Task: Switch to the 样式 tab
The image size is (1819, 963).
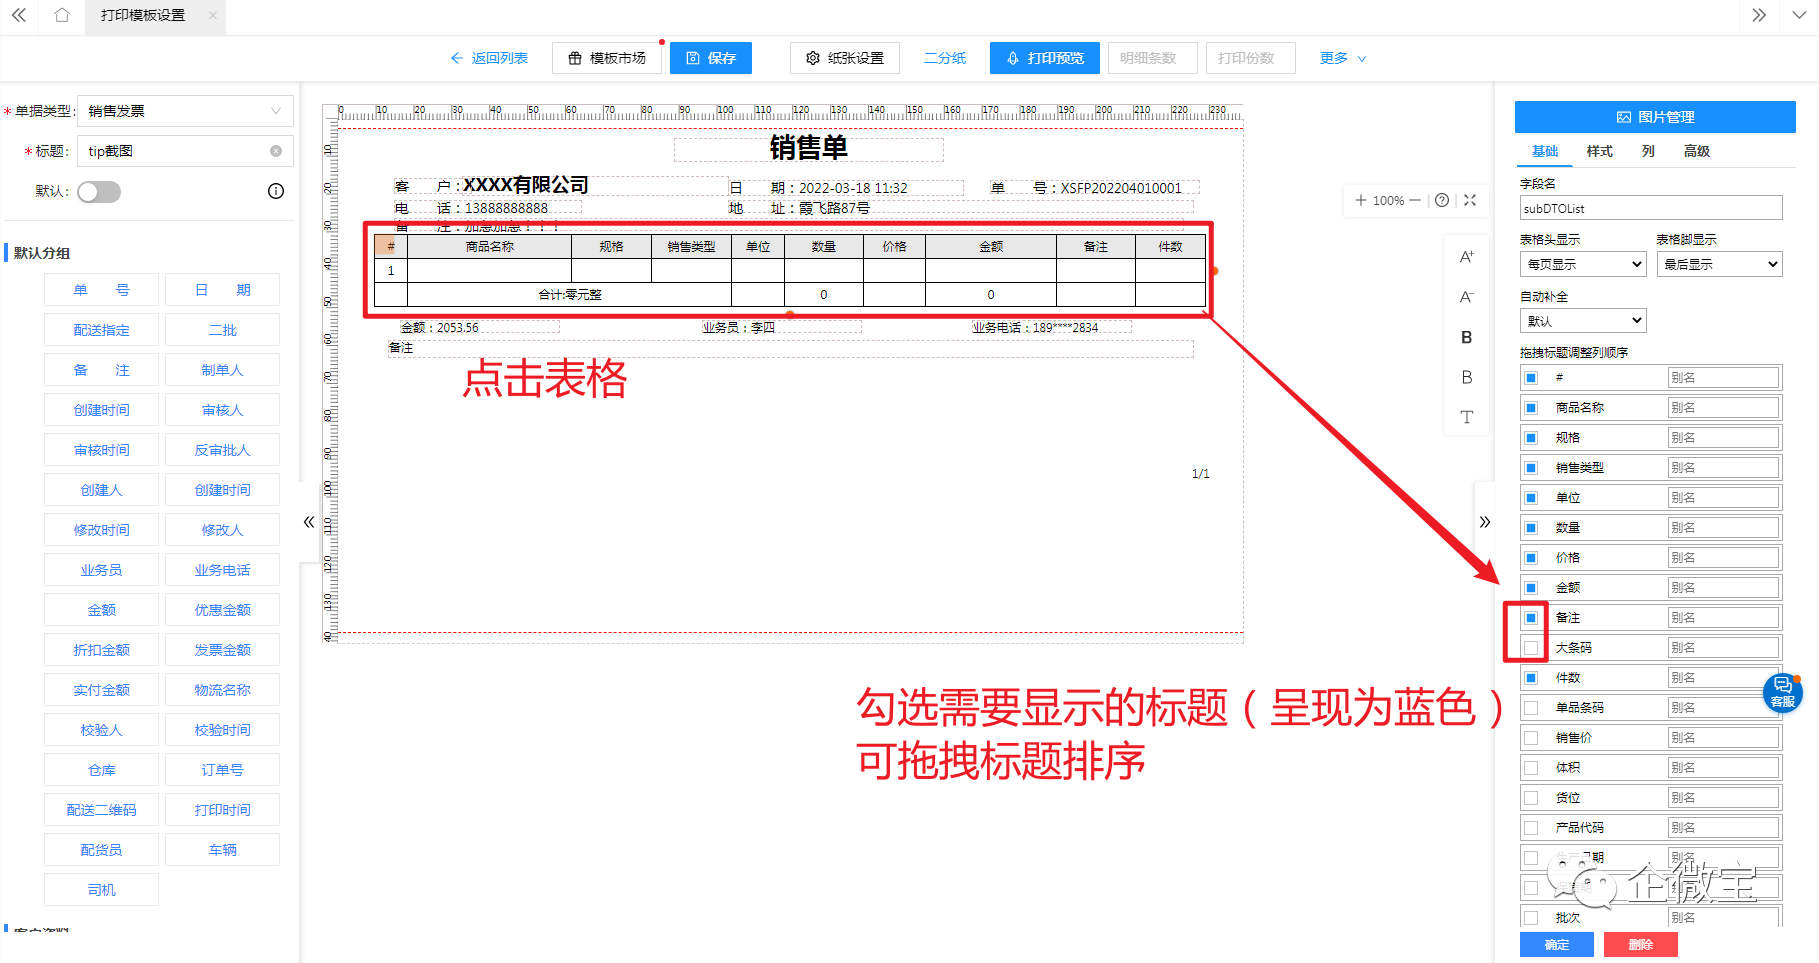Action: click(1599, 151)
